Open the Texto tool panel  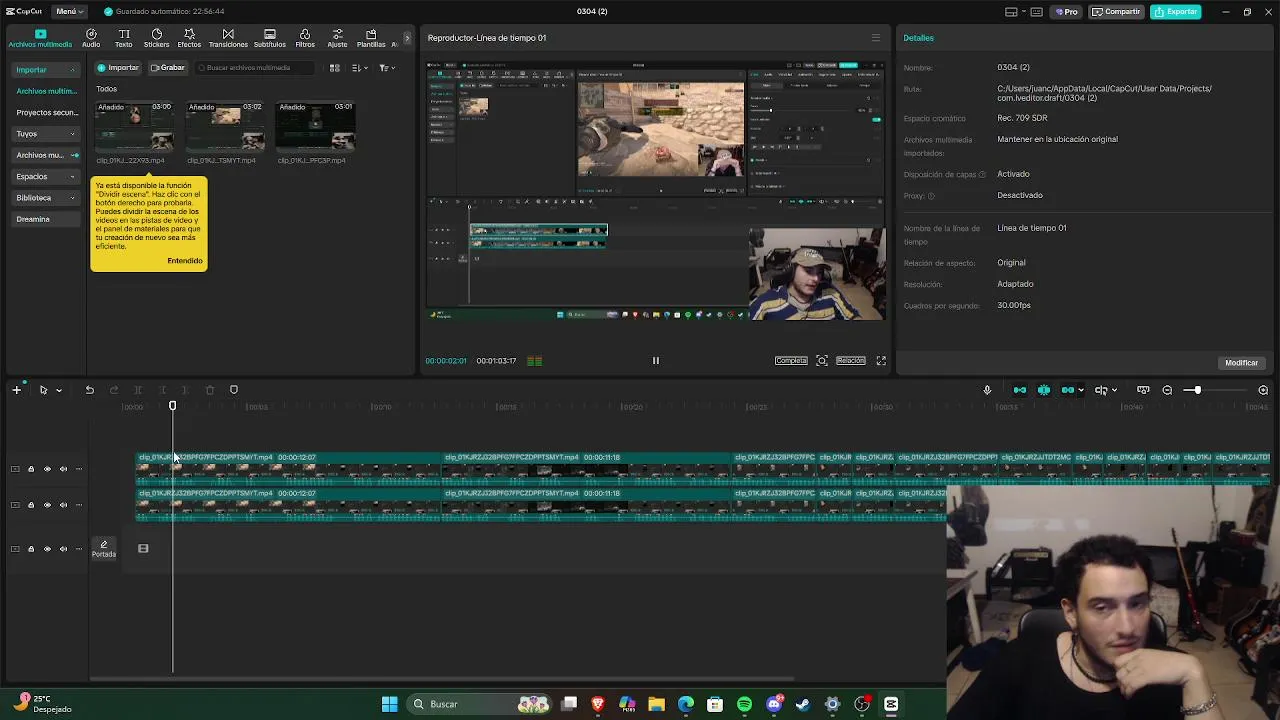click(x=124, y=38)
